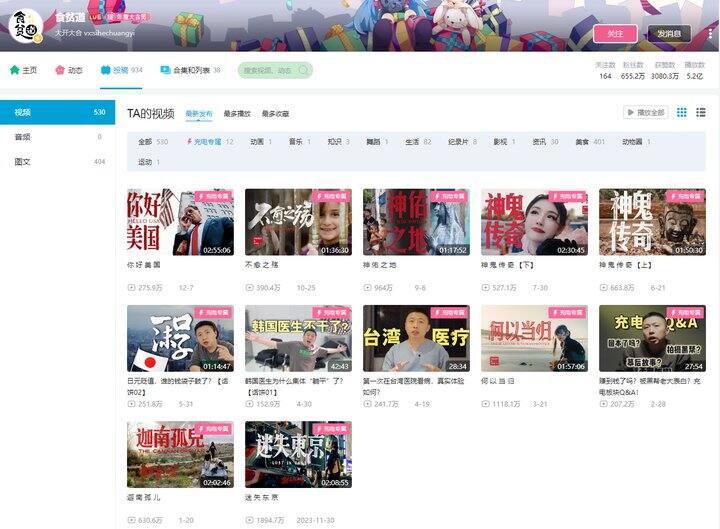Click the 01:57:06 duration on 何以当归

pyautogui.click(x=571, y=366)
